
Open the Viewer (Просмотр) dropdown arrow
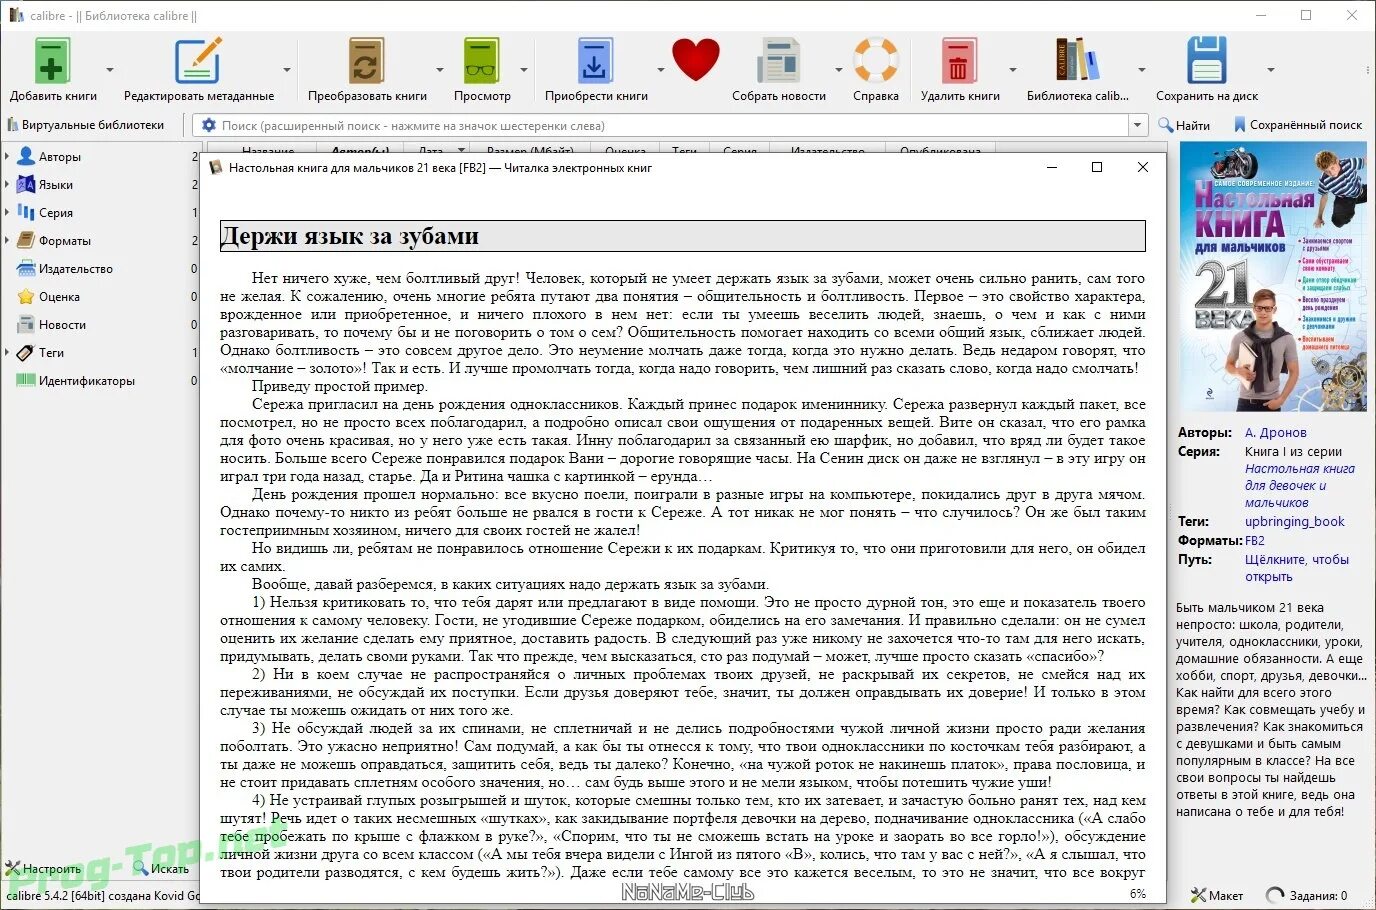click(523, 70)
